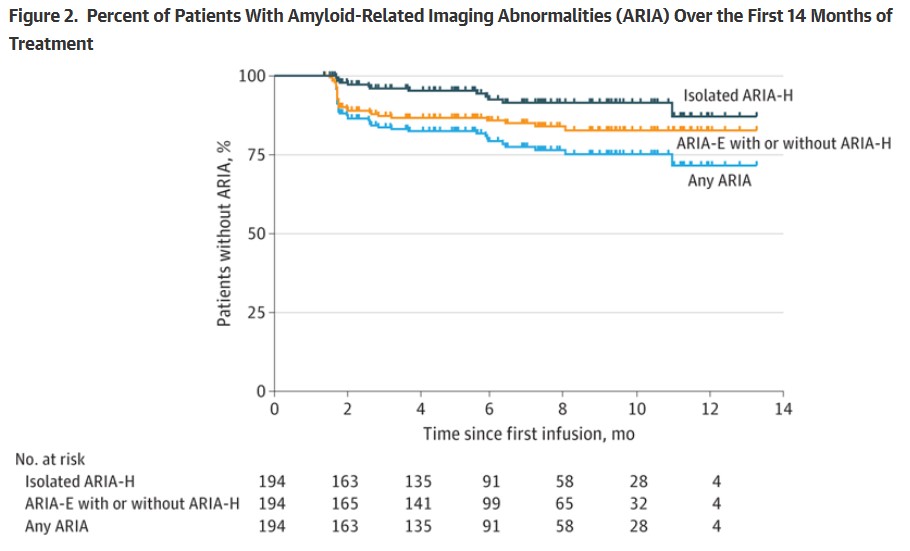Click the x-axis tick label 12

pyautogui.click(x=711, y=410)
